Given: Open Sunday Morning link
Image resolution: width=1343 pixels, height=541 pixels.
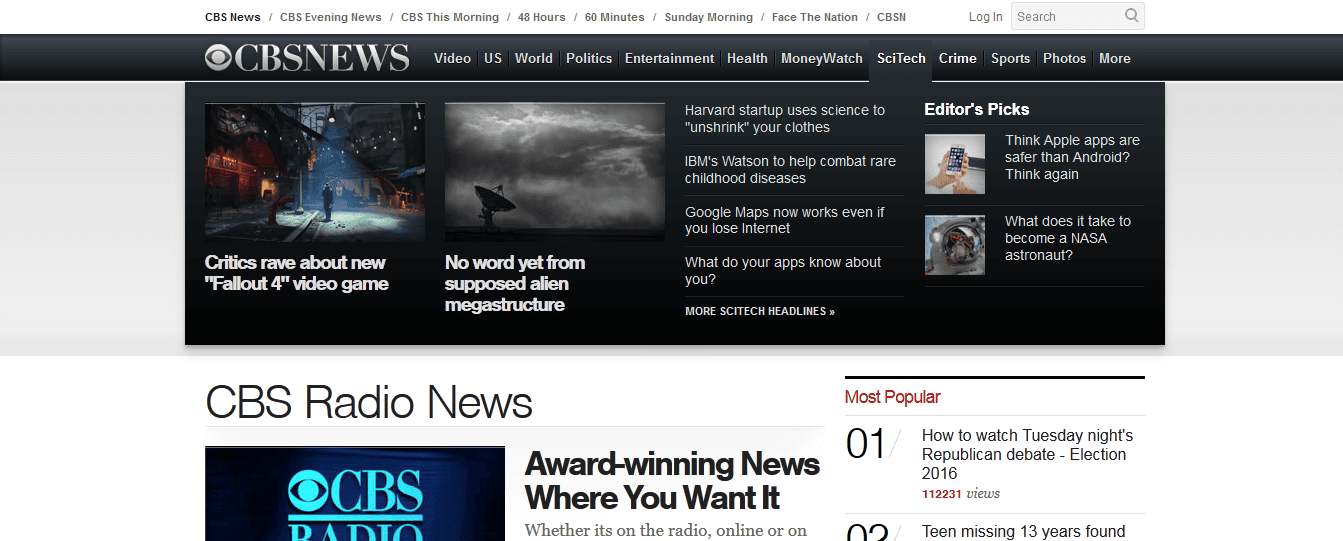Looking at the screenshot, I should click(708, 17).
